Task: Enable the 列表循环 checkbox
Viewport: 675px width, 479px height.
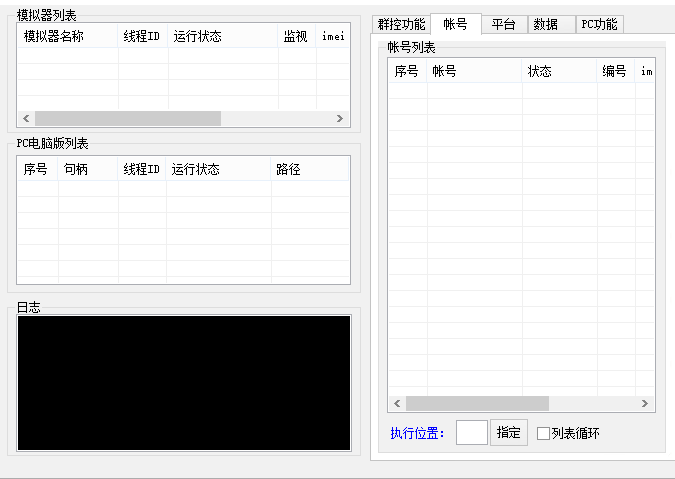Action: pos(544,434)
